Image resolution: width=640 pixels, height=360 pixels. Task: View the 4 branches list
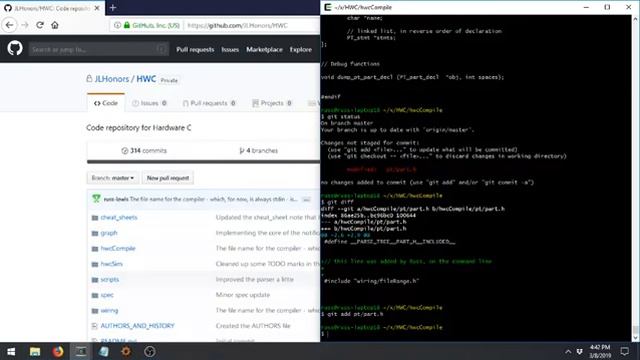pyautogui.click(x=258, y=151)
